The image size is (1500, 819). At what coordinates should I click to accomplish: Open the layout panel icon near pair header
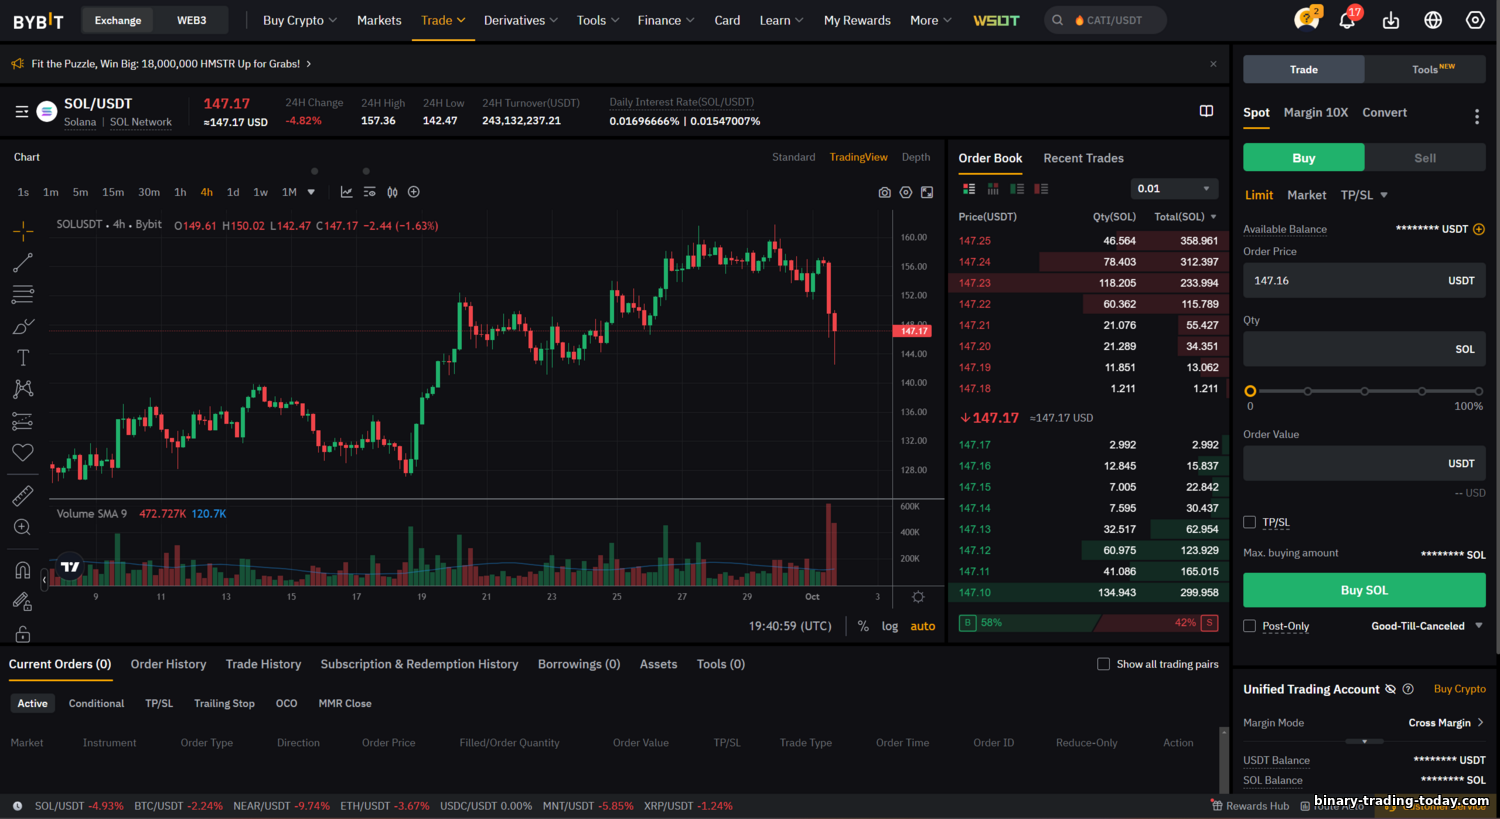tap(1206, 111)
